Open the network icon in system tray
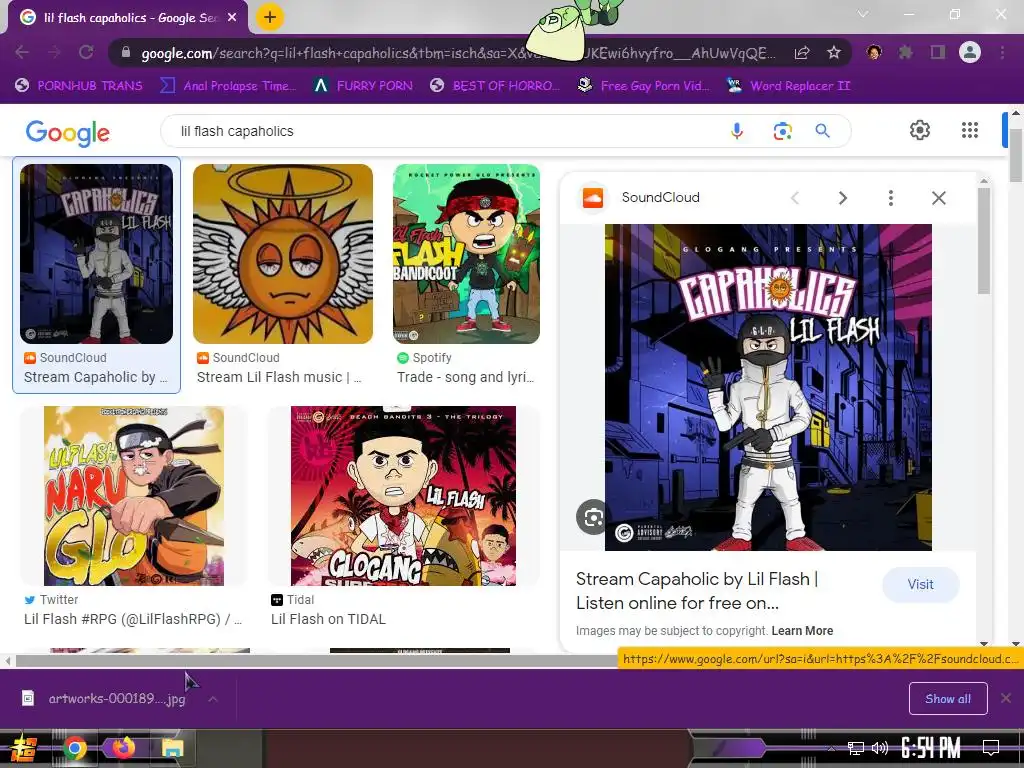The width and height of the screenshot is (1024, 768). [x=855, y=748]
